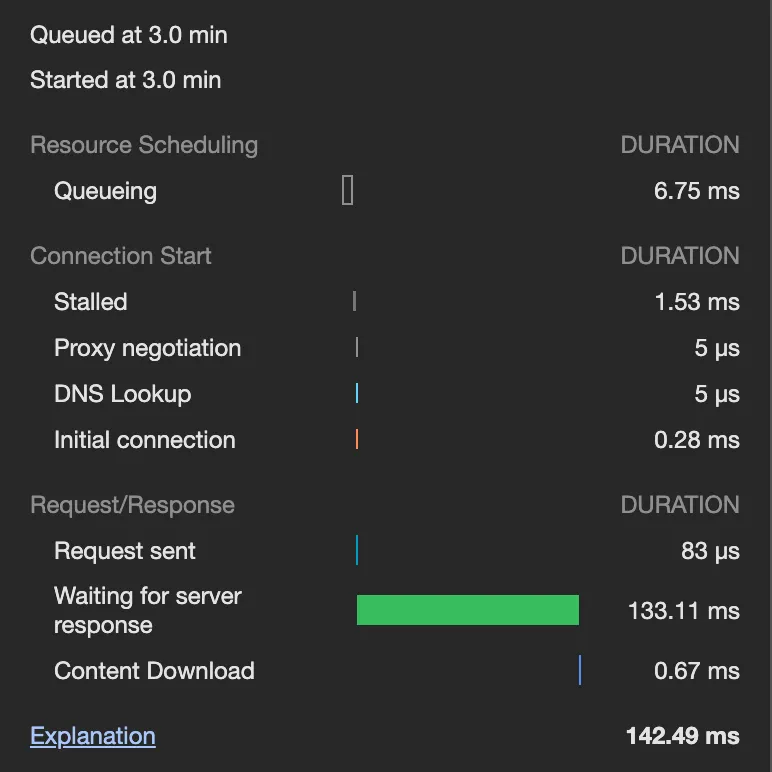Click the Initial connection label

[x=145, y=440]
